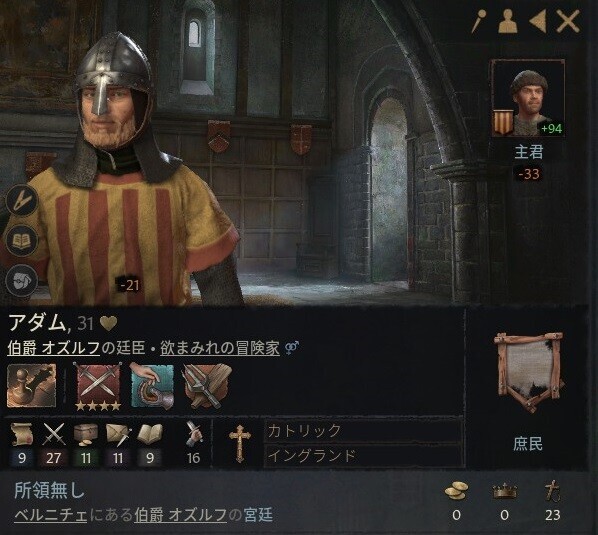The width and height of the screenshot is (598, 535).
Task: Click the 庶民 blank coat of arms
Action: point(529,373)
